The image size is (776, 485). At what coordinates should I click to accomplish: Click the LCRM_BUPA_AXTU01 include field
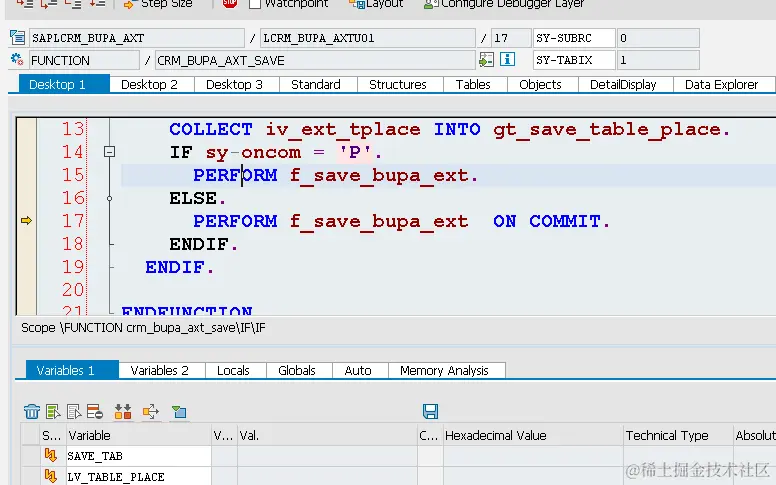[x=368, y=38]
